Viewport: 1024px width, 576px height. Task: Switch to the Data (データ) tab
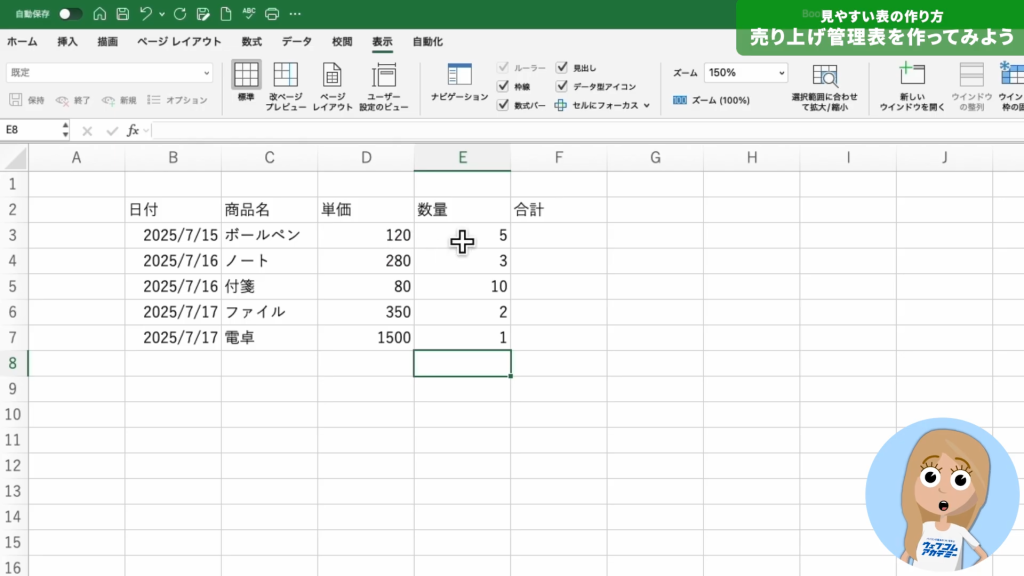(296, 42)
